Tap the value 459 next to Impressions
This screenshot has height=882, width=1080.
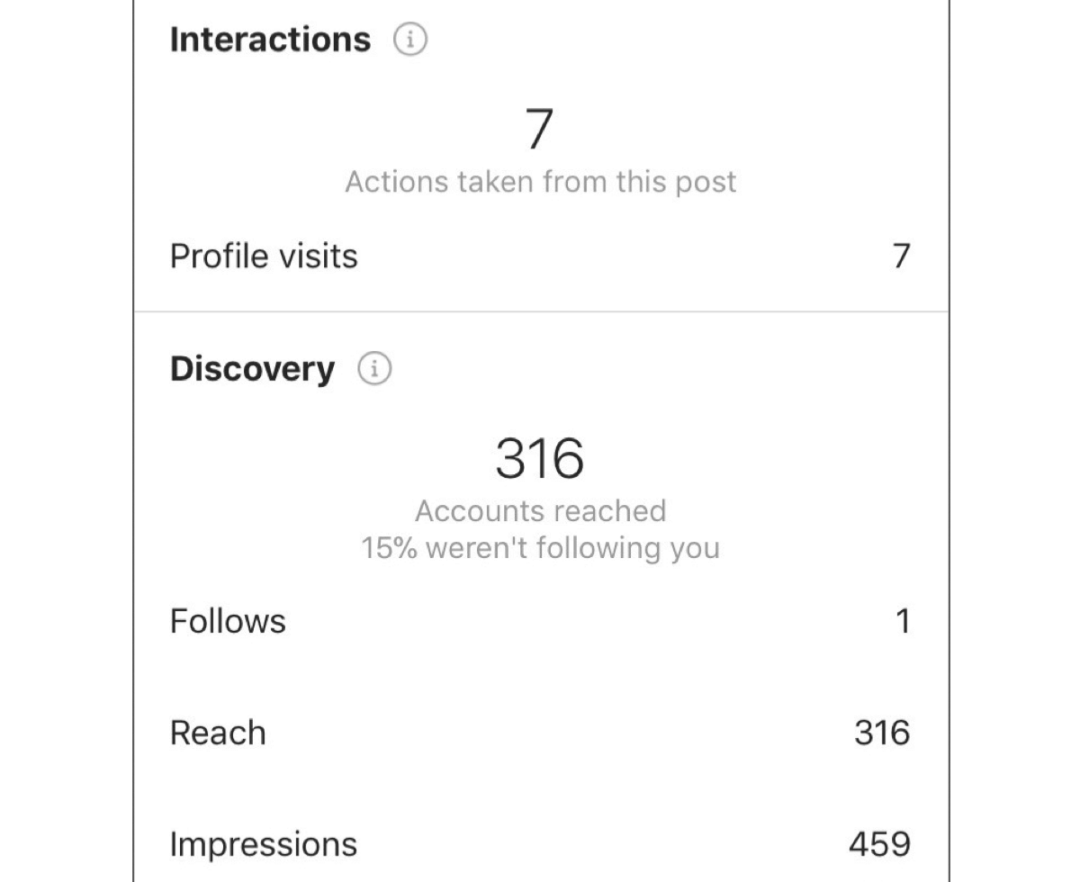point(879,844)
